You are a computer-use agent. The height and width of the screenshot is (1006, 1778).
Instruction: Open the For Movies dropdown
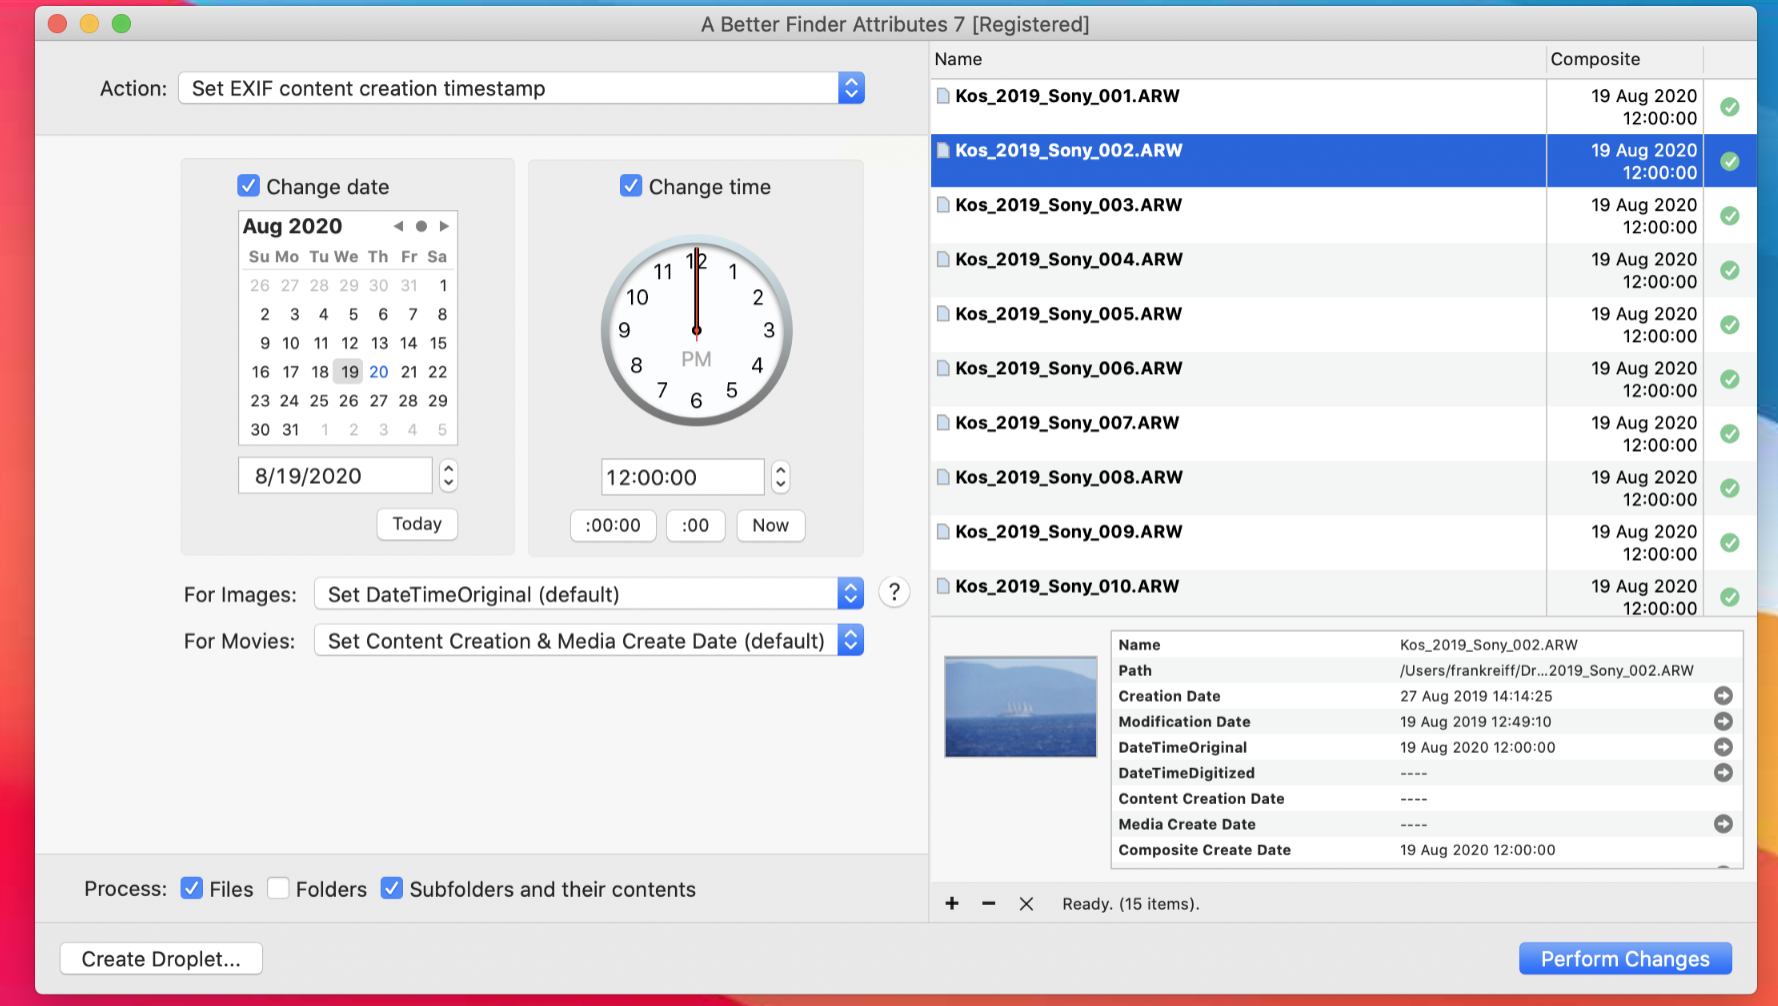pos(588,641)
